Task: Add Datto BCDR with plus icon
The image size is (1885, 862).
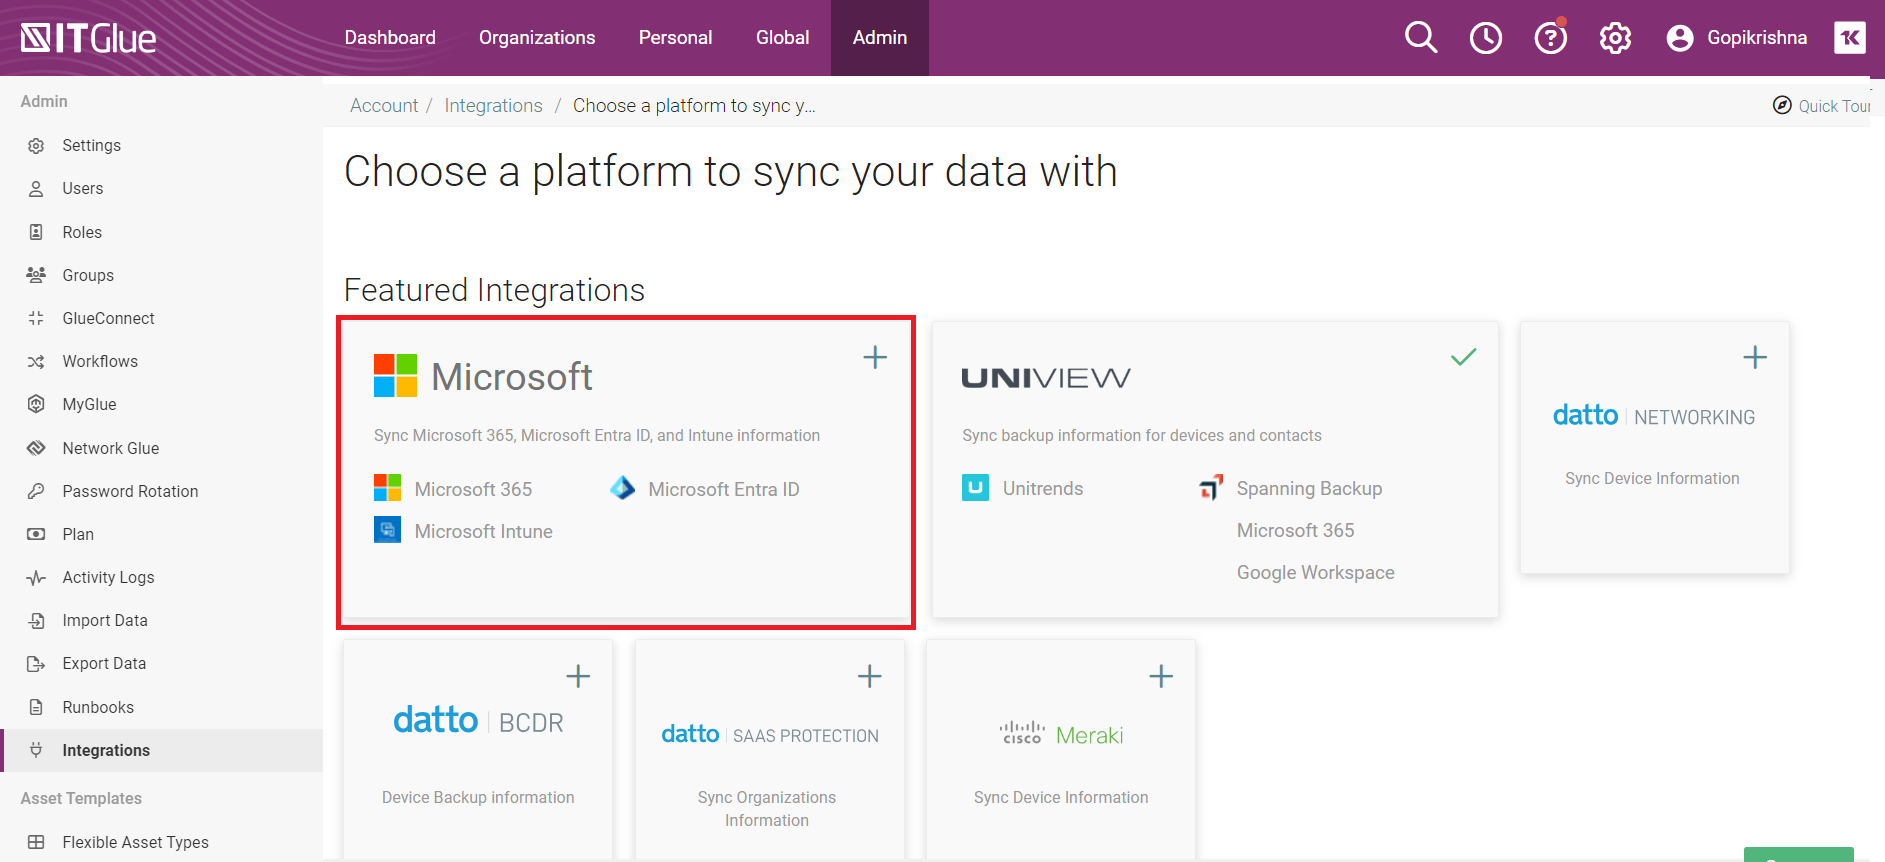Action: [578, 676]
